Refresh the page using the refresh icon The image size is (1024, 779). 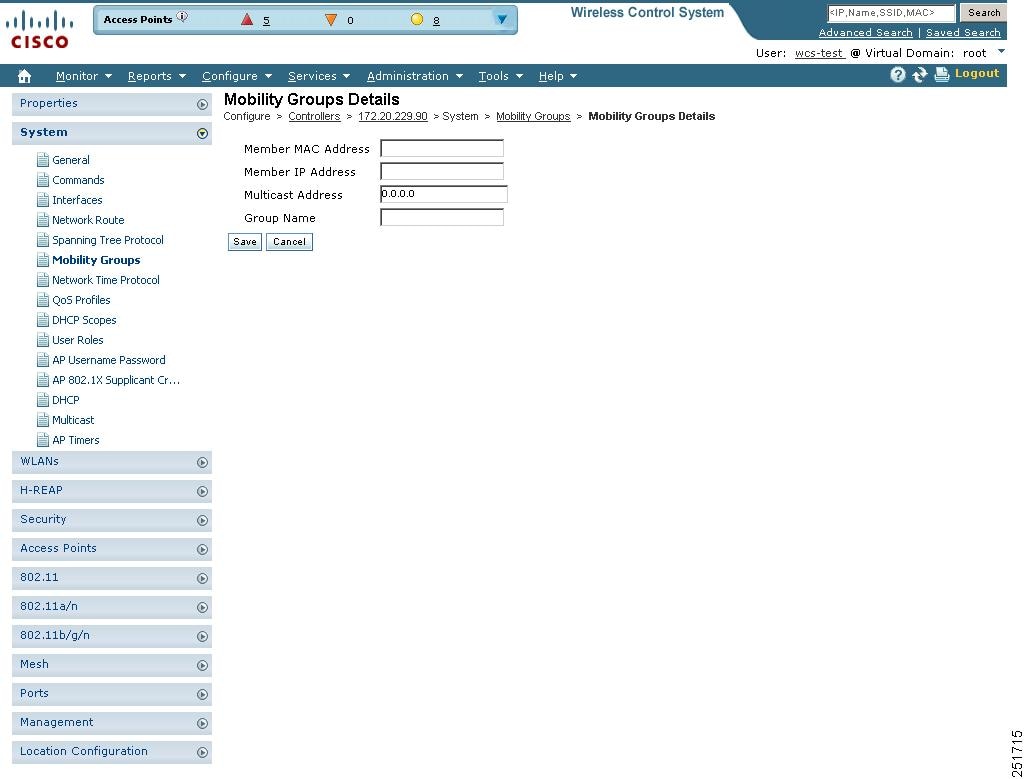pos(919,74)
